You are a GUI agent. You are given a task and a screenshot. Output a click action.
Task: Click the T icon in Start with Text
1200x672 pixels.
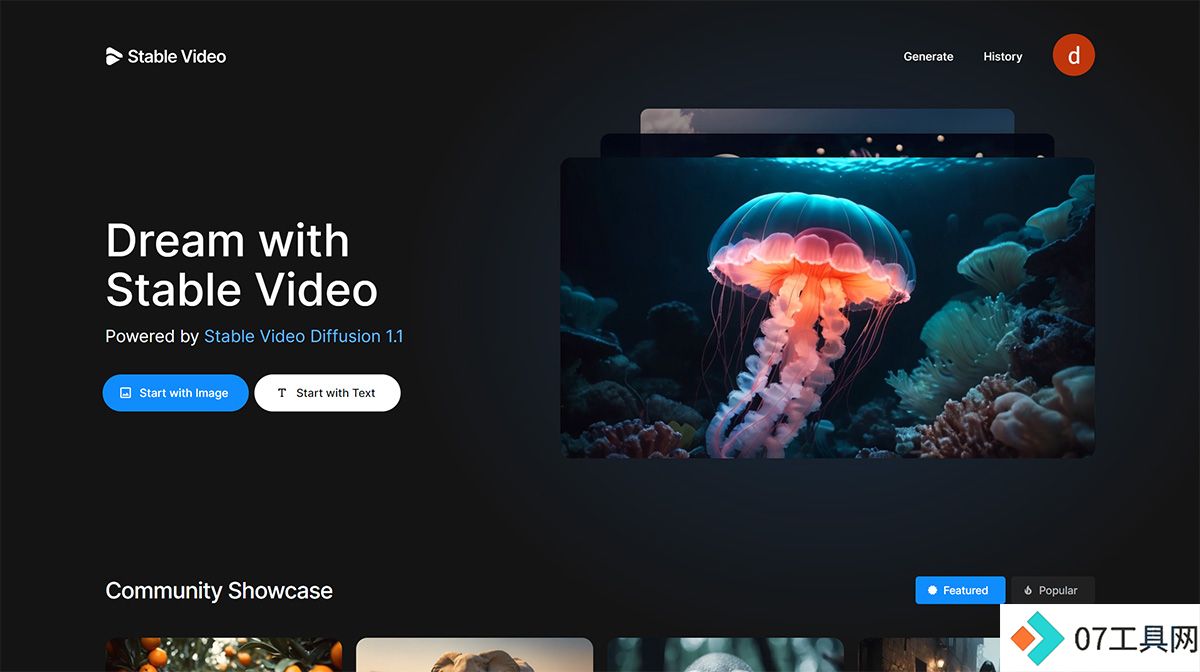click(282, 393)
